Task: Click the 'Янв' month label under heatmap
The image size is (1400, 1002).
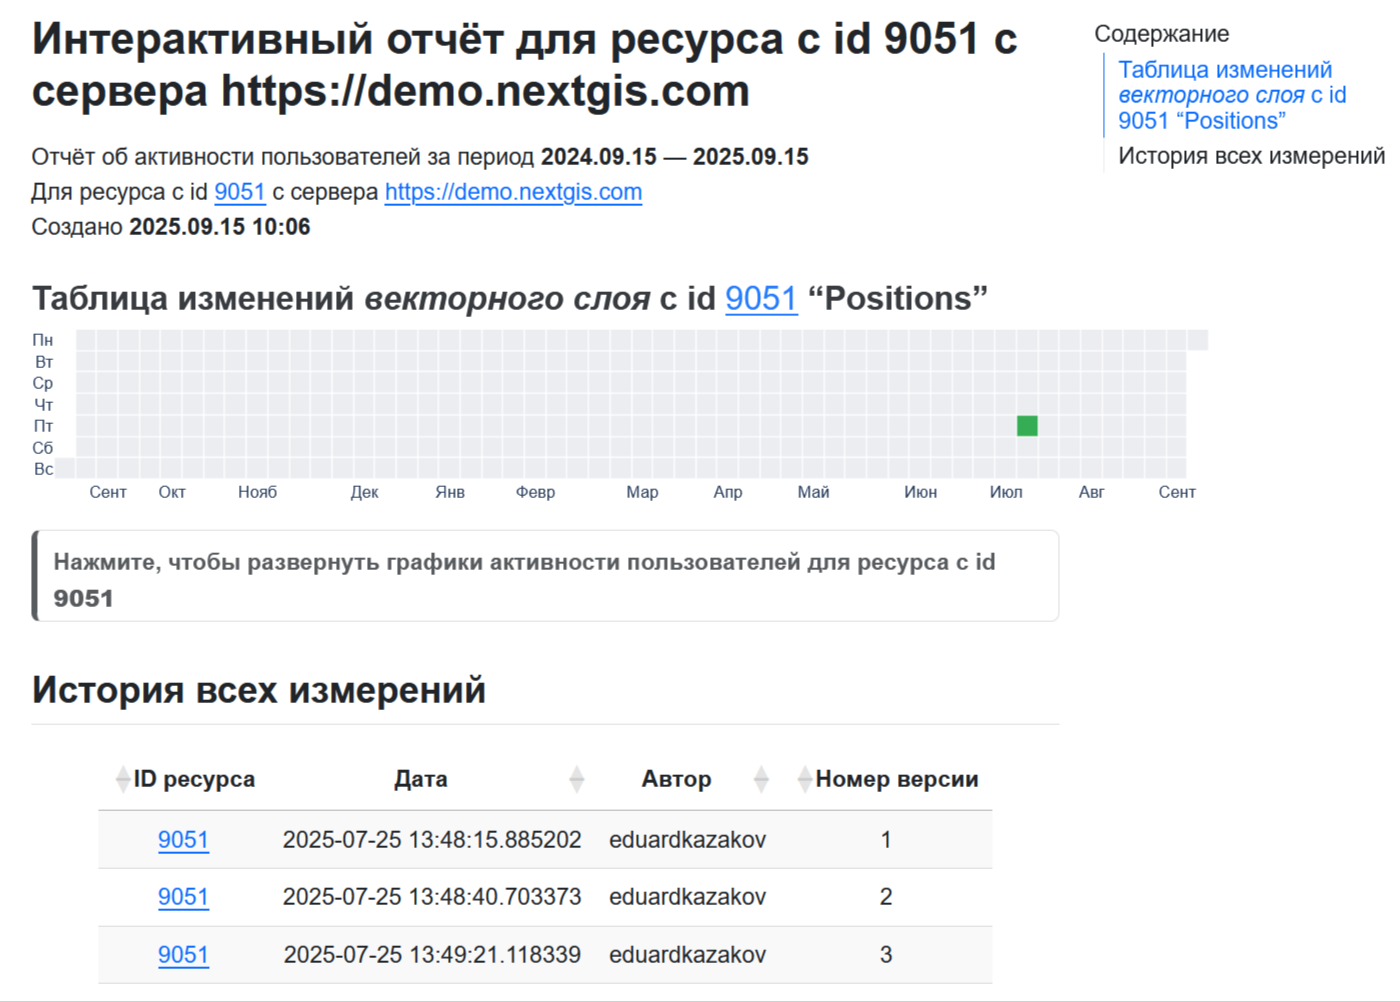Action: tap(450, 492)
